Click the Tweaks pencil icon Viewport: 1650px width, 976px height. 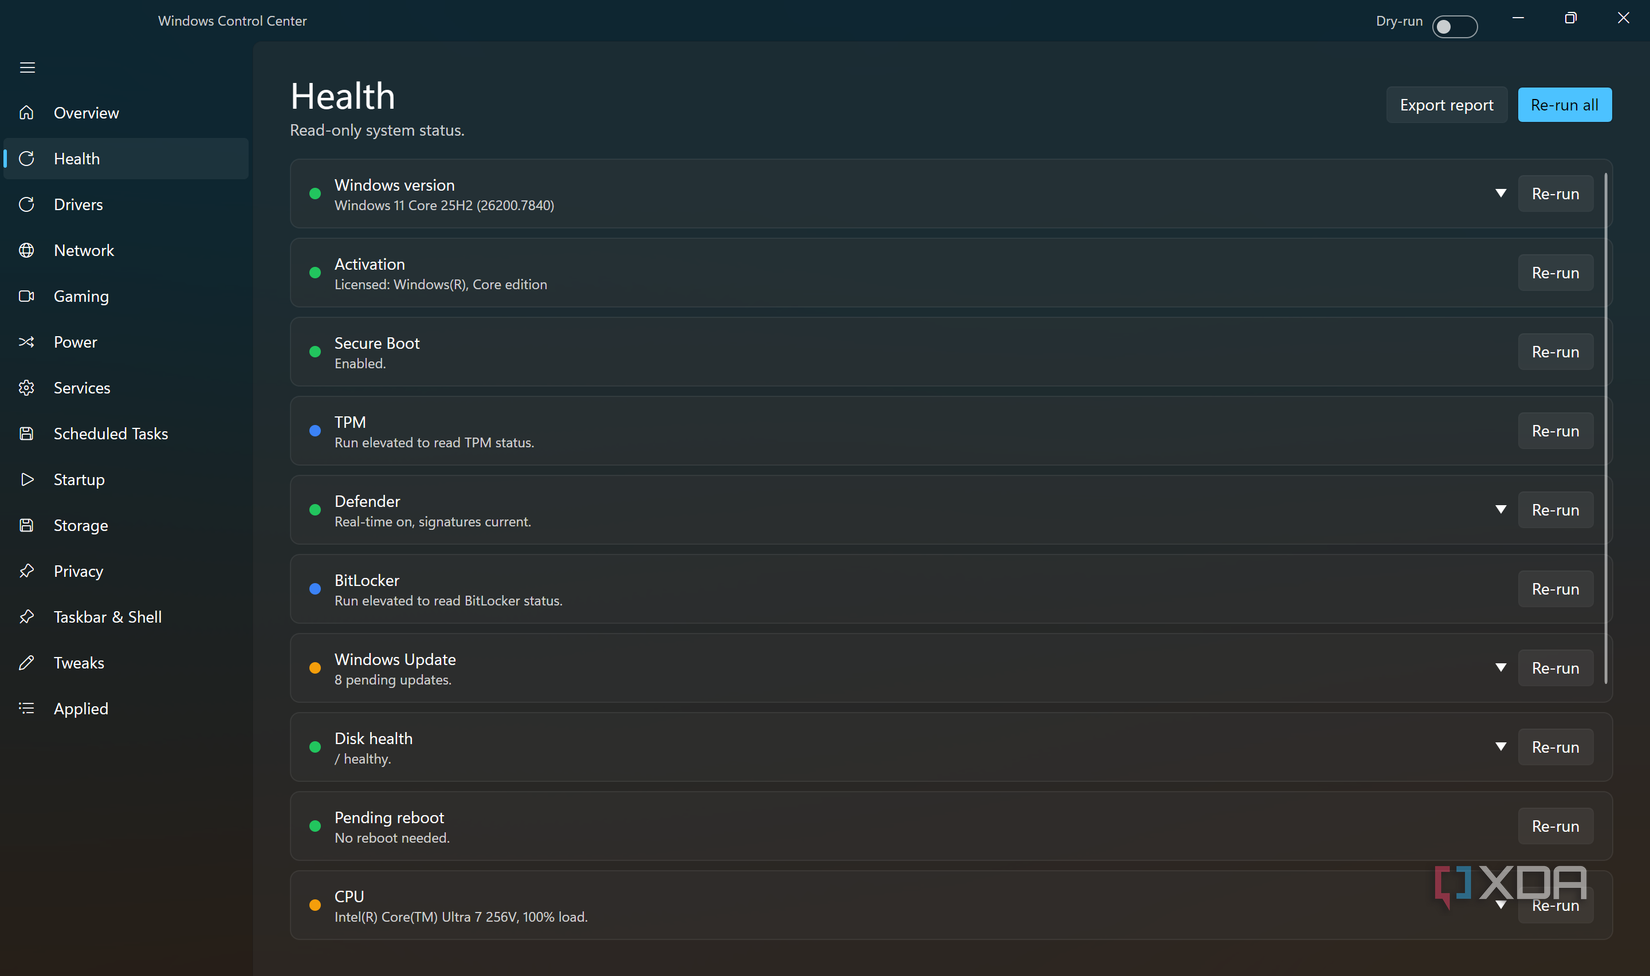[x=27, y=663]
